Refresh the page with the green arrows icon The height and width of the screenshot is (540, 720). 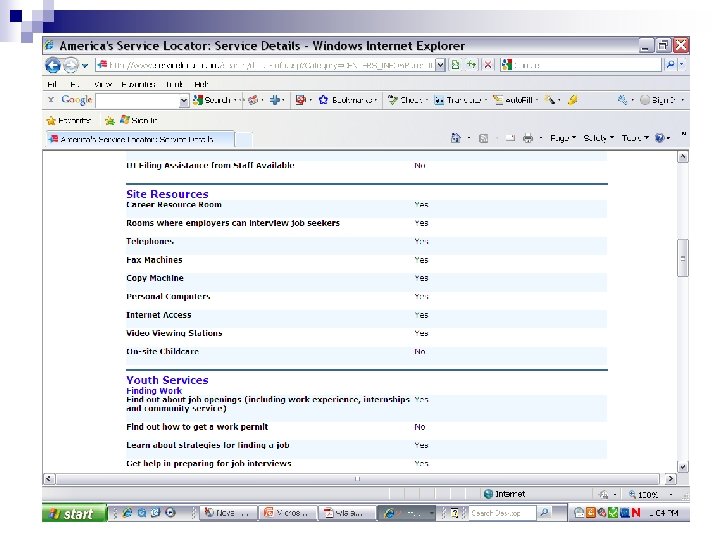[x=471, y=65]
